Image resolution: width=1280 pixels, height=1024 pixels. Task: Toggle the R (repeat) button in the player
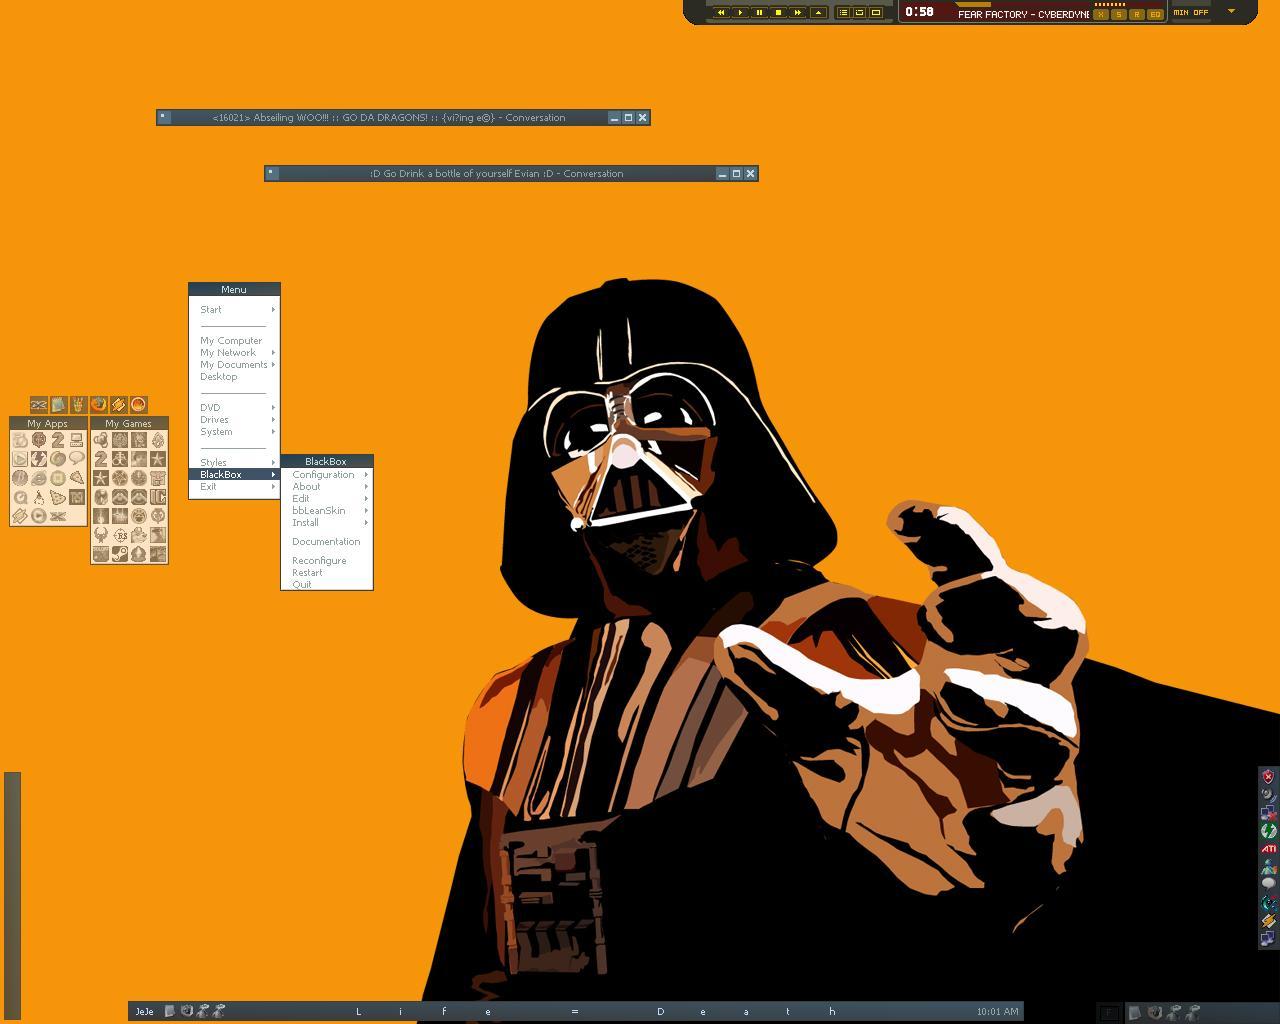[1137, 14]
